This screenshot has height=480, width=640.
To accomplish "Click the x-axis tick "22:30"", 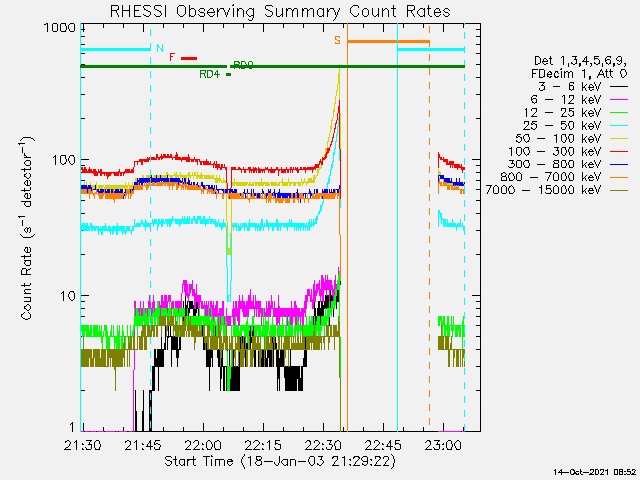I will 324,445.
